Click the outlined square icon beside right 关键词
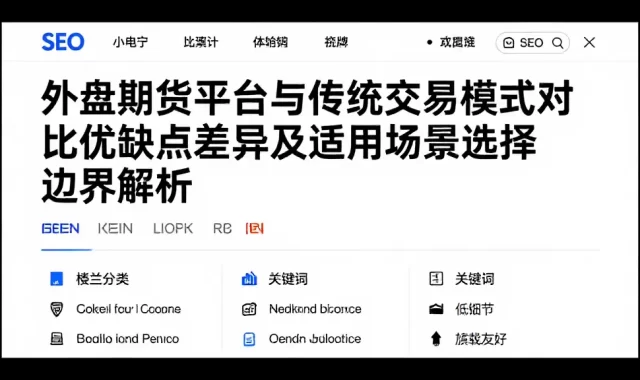This screenshot has width=640, height=380. 436,279
